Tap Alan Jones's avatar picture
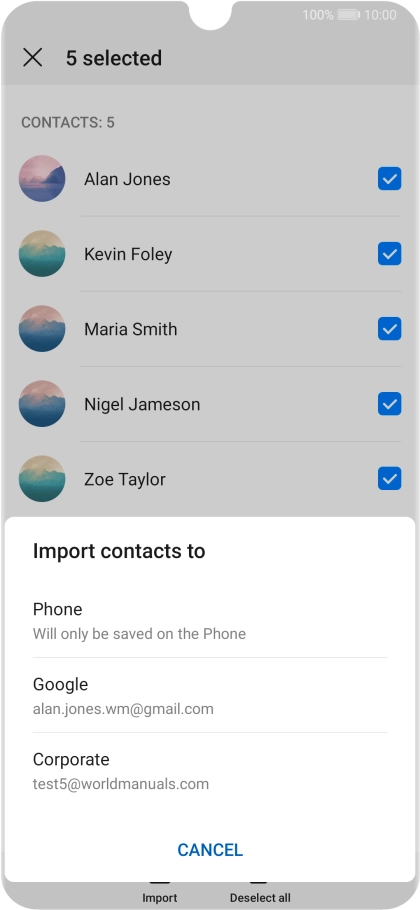The width and height of the screenshot is (420, 910). tap(42, 179)
